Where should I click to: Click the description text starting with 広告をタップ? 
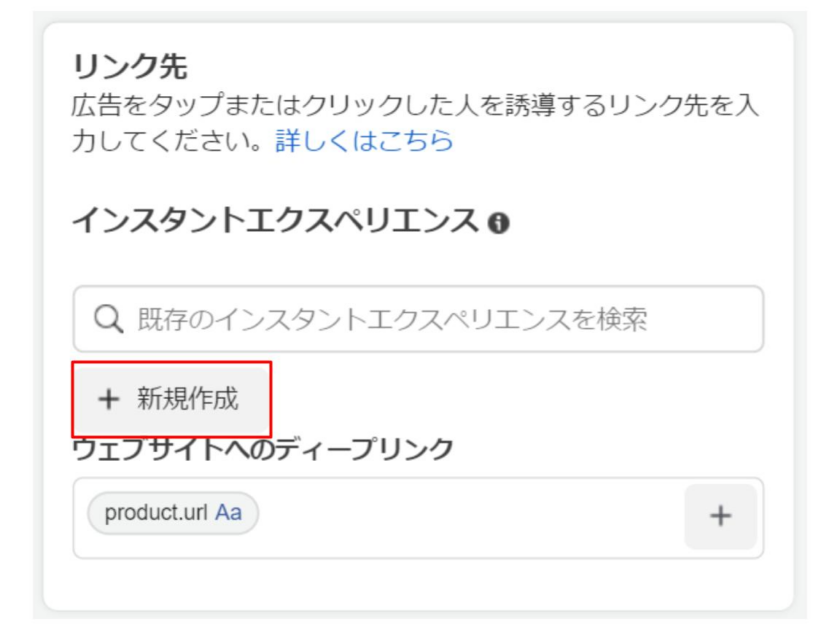click(x=415, y=105)
